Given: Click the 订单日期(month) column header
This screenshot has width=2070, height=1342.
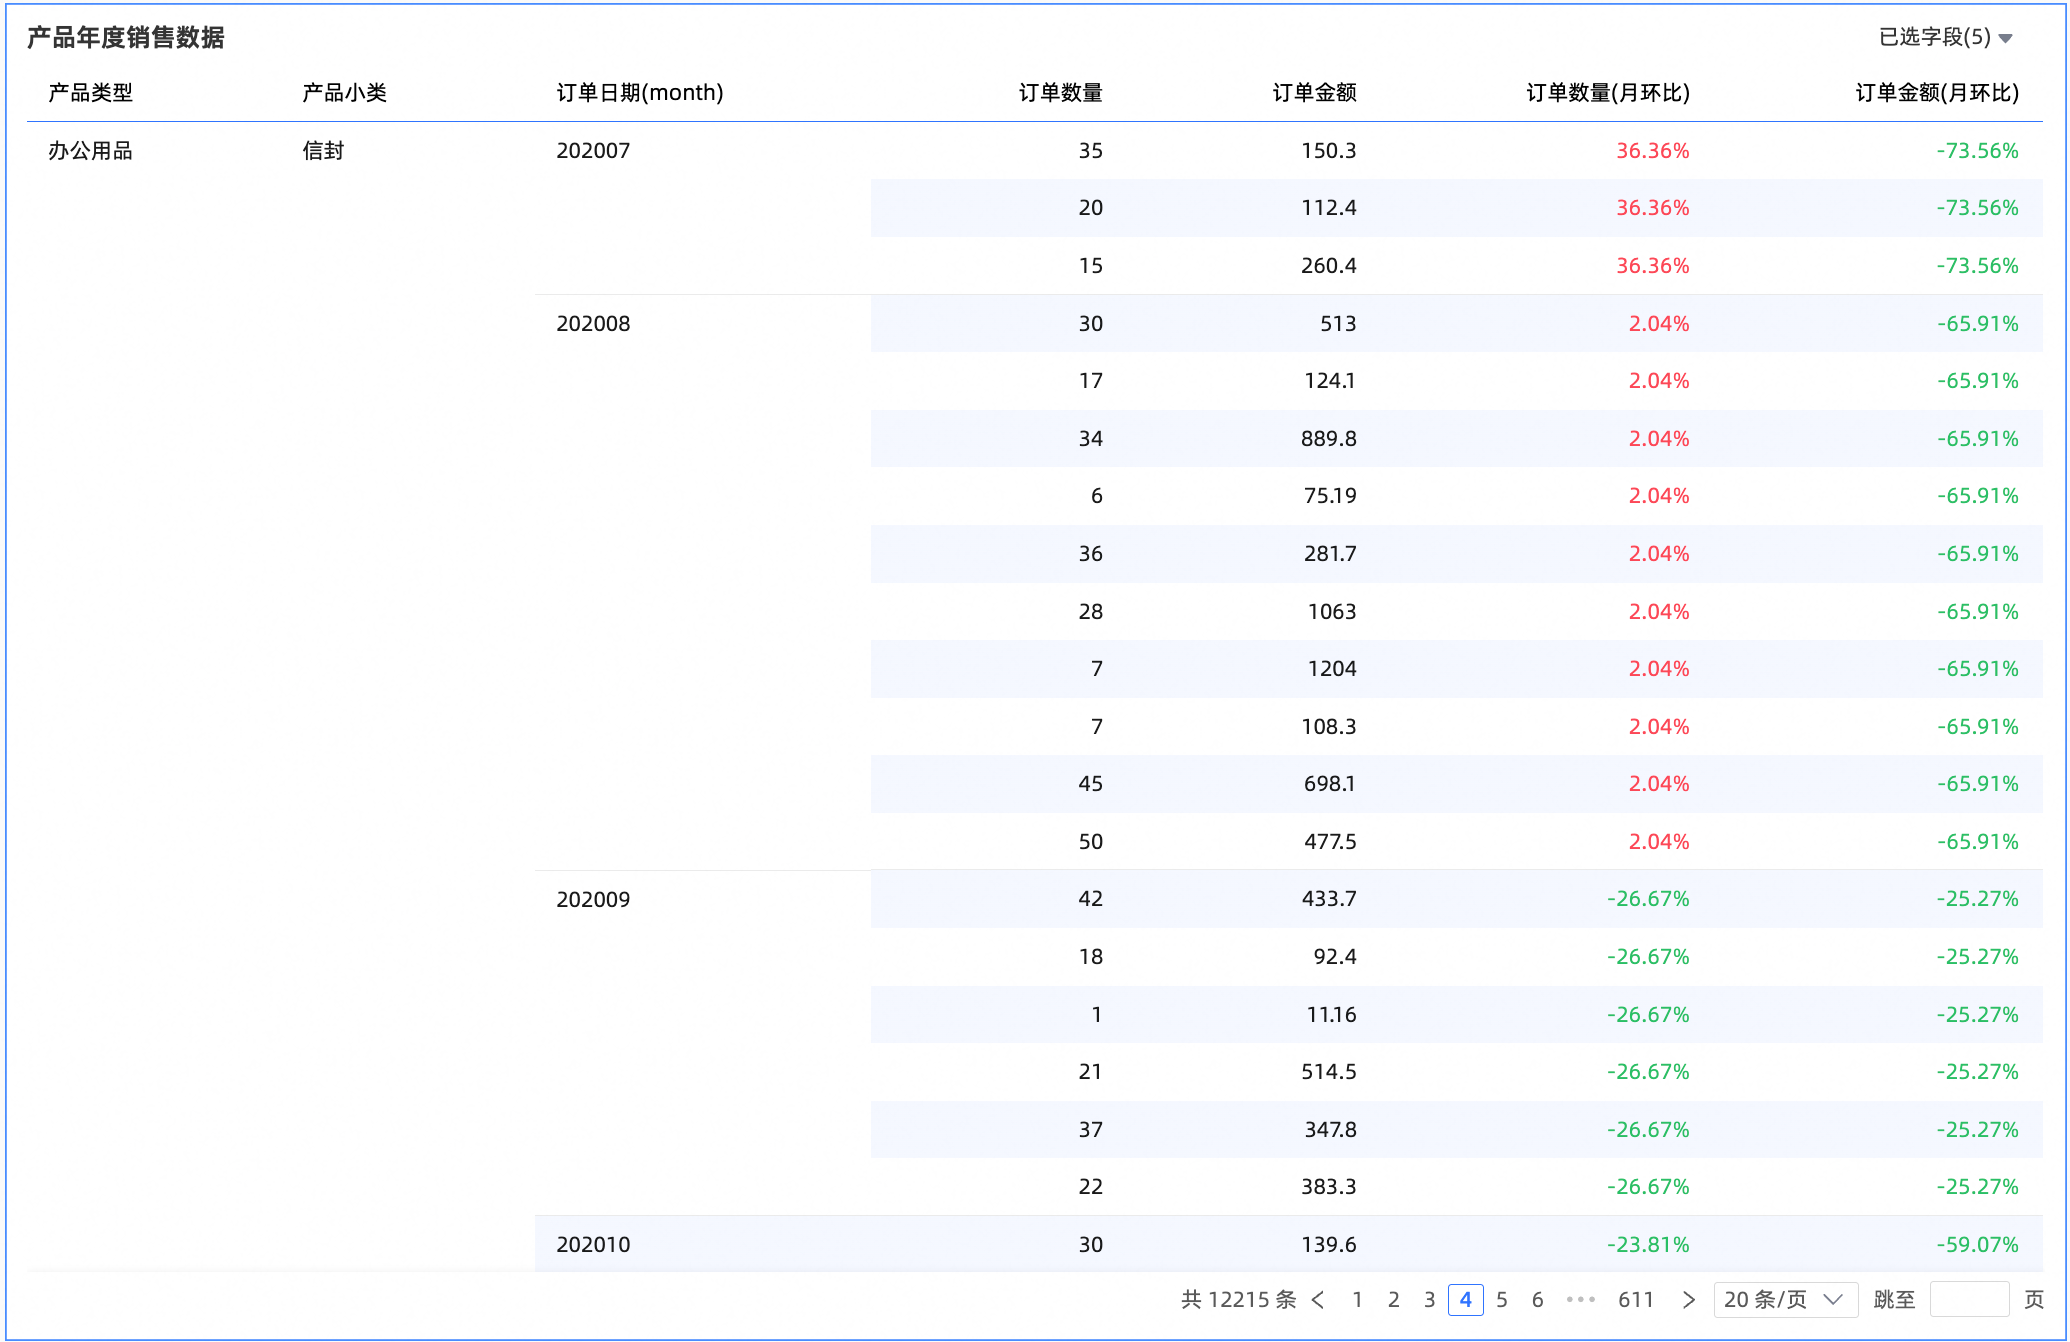Looking at the screenshot, I should (640, 93).
